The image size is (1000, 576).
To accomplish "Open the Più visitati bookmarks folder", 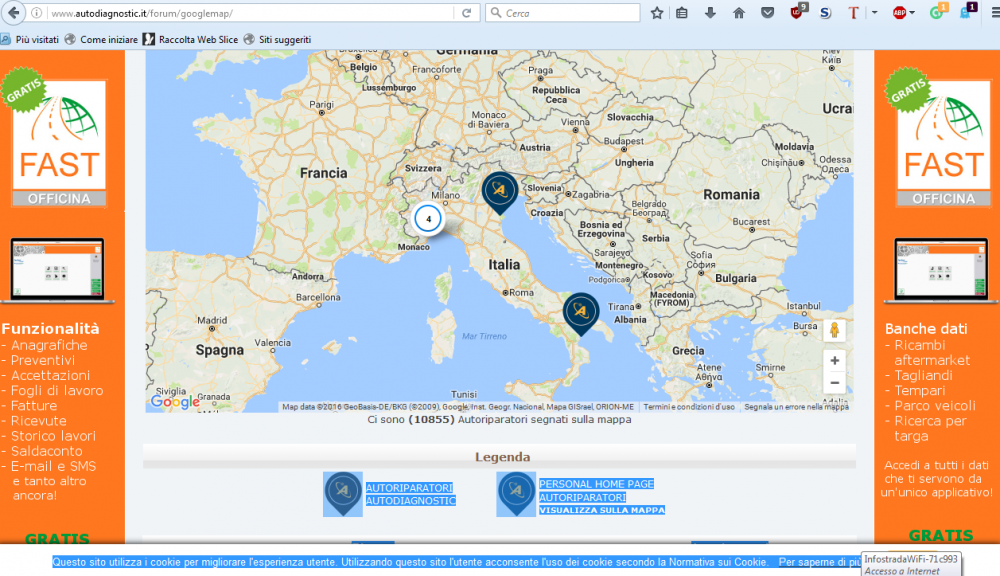I will (31, 39).
